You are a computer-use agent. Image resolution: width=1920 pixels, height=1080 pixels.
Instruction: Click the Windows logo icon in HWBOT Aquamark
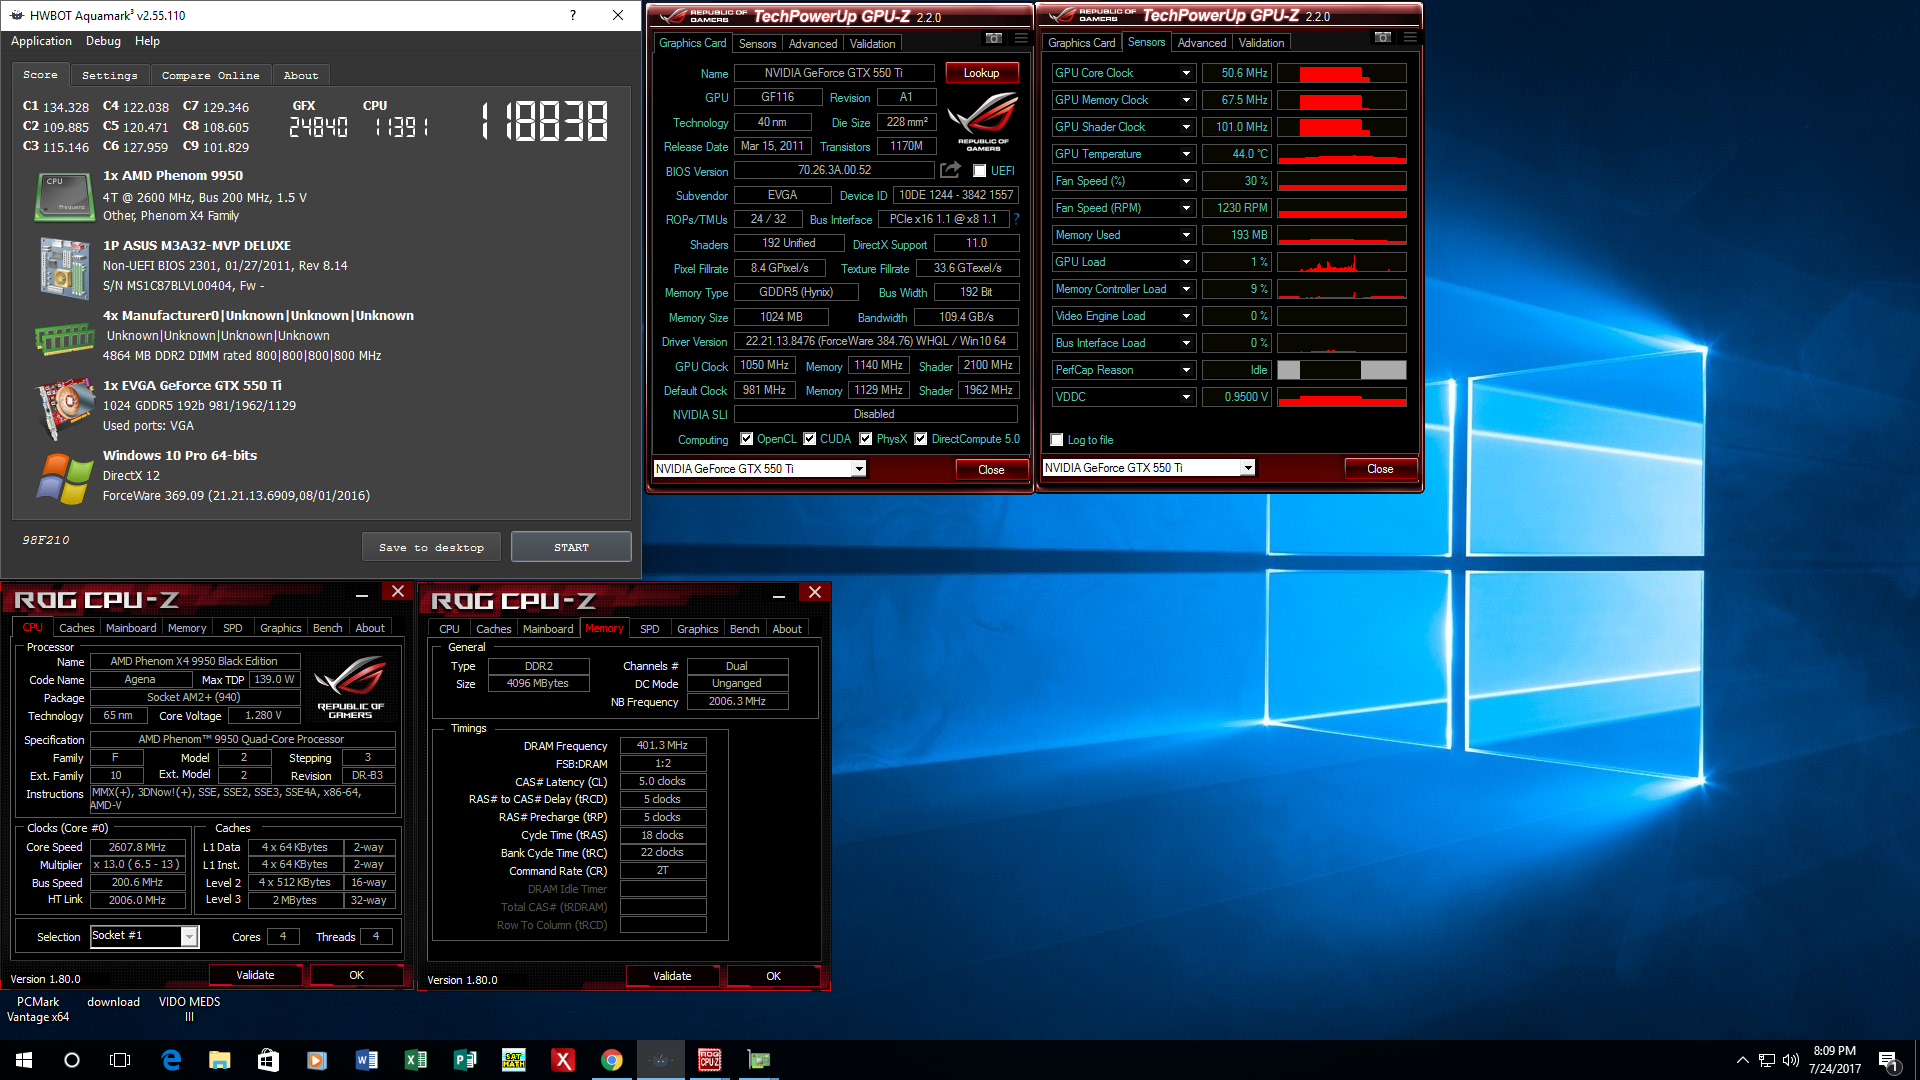pos(64,479)
